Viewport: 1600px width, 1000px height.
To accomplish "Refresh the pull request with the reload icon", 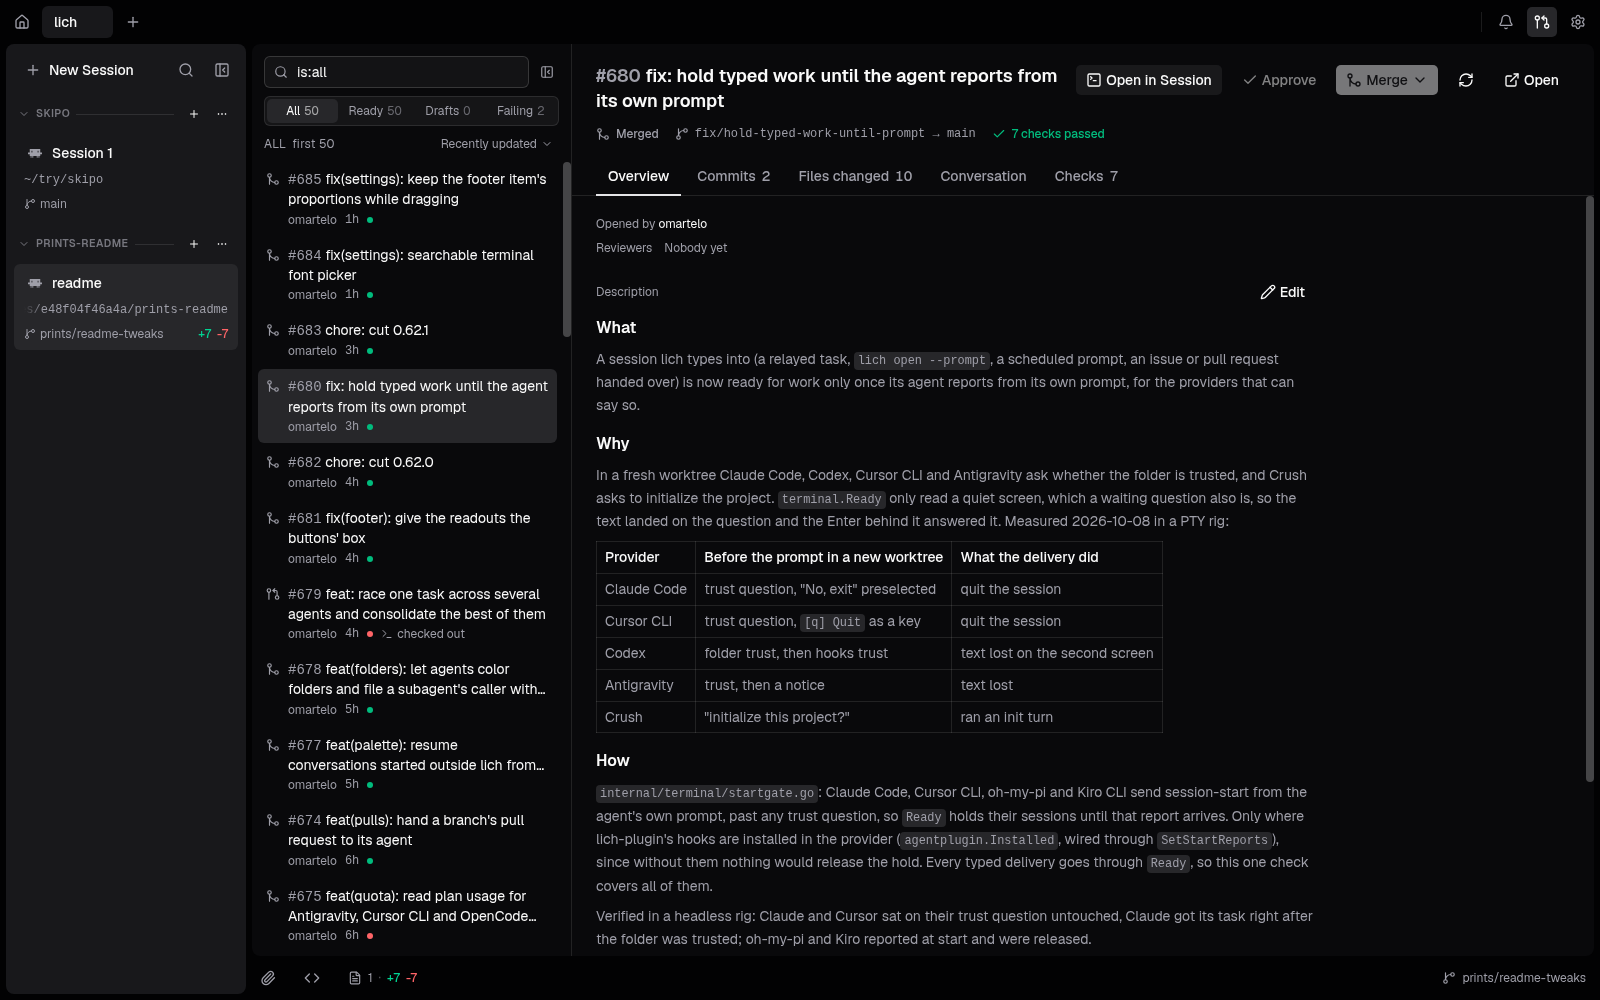I will pos(1466,80).
